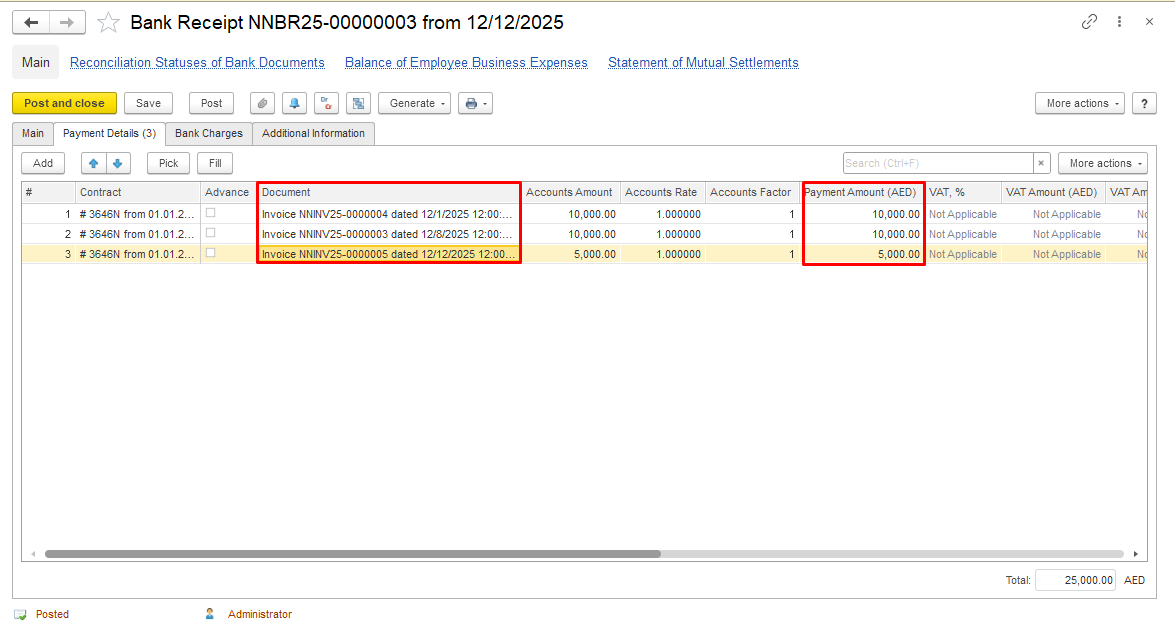Select the Payment Details (3) tab
Viewport: 1175px width, 634px height.
point(109,133)
